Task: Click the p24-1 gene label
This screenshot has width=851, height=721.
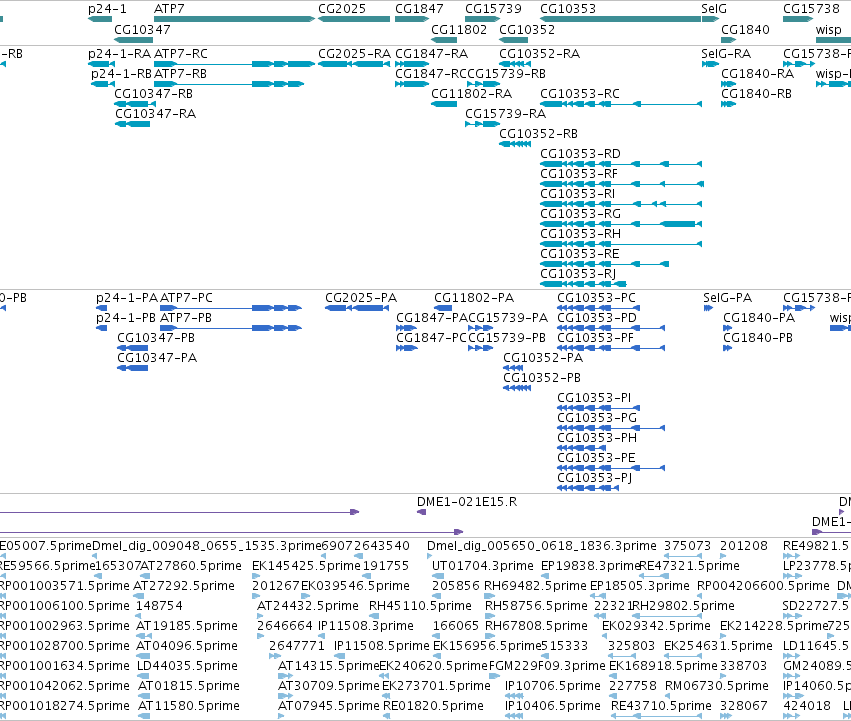Action: 107,9
